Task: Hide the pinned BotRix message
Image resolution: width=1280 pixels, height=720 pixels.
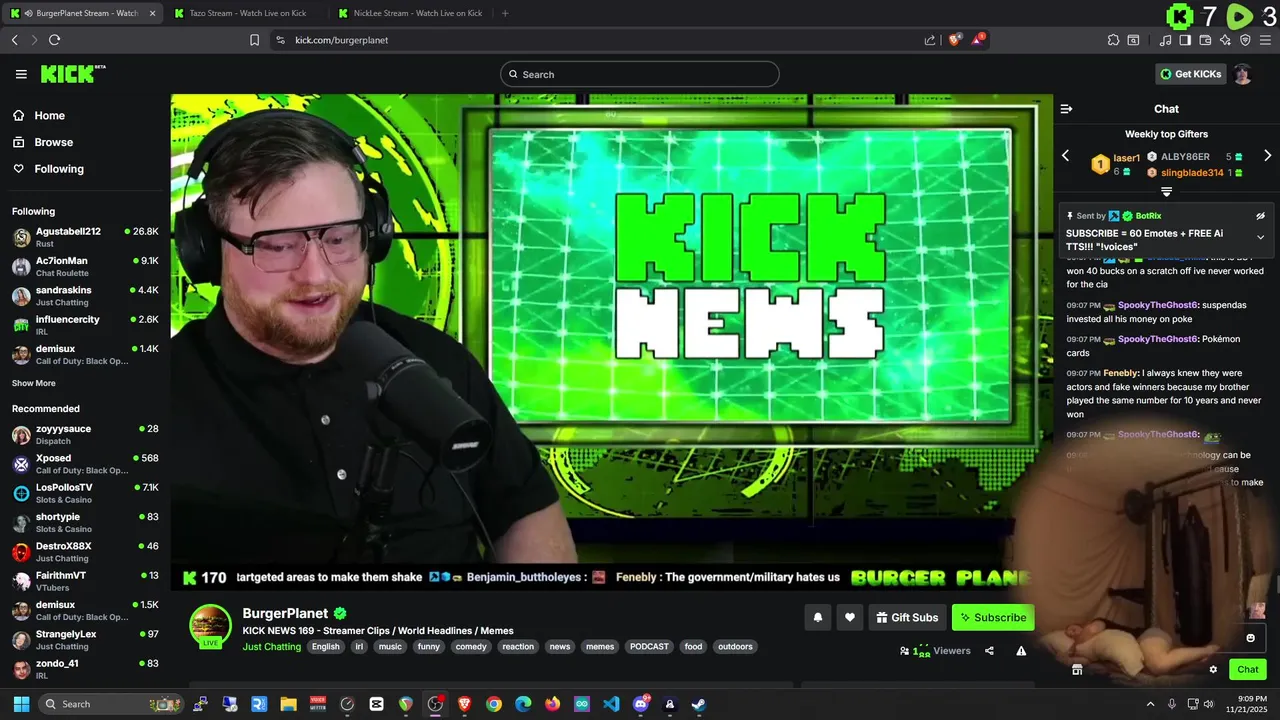Action: click(1260, 216)
